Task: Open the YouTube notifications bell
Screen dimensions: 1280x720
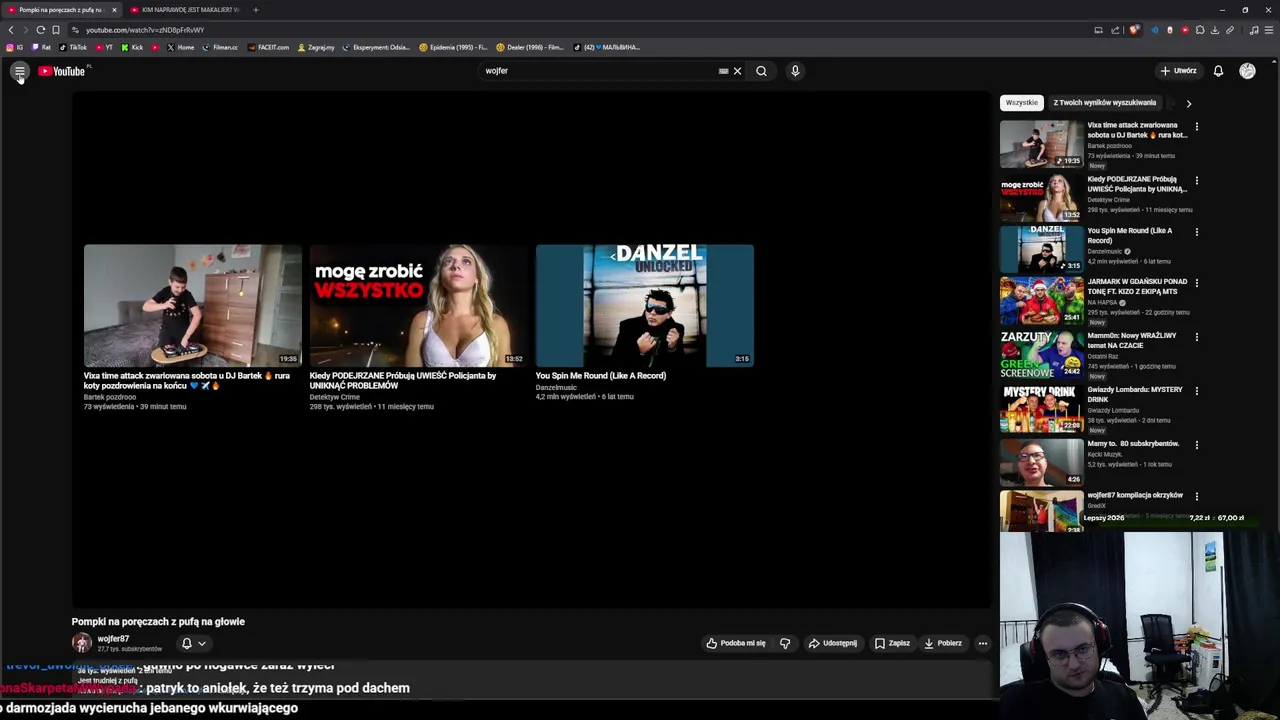Action: (1218, 71)
